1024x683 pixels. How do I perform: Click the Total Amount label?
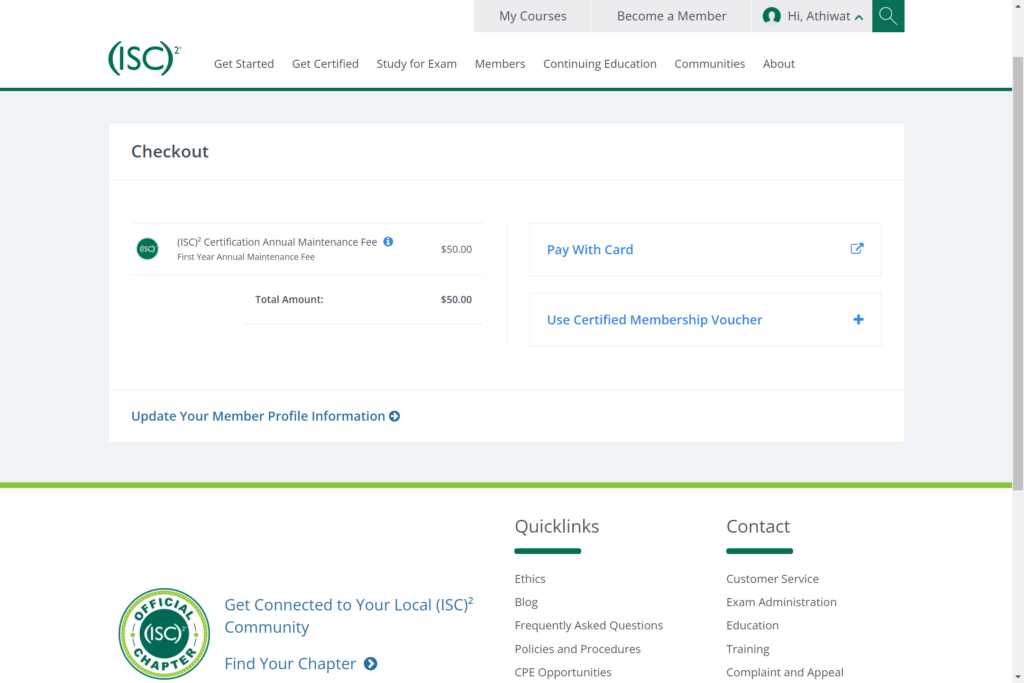[x=289, y=299]
